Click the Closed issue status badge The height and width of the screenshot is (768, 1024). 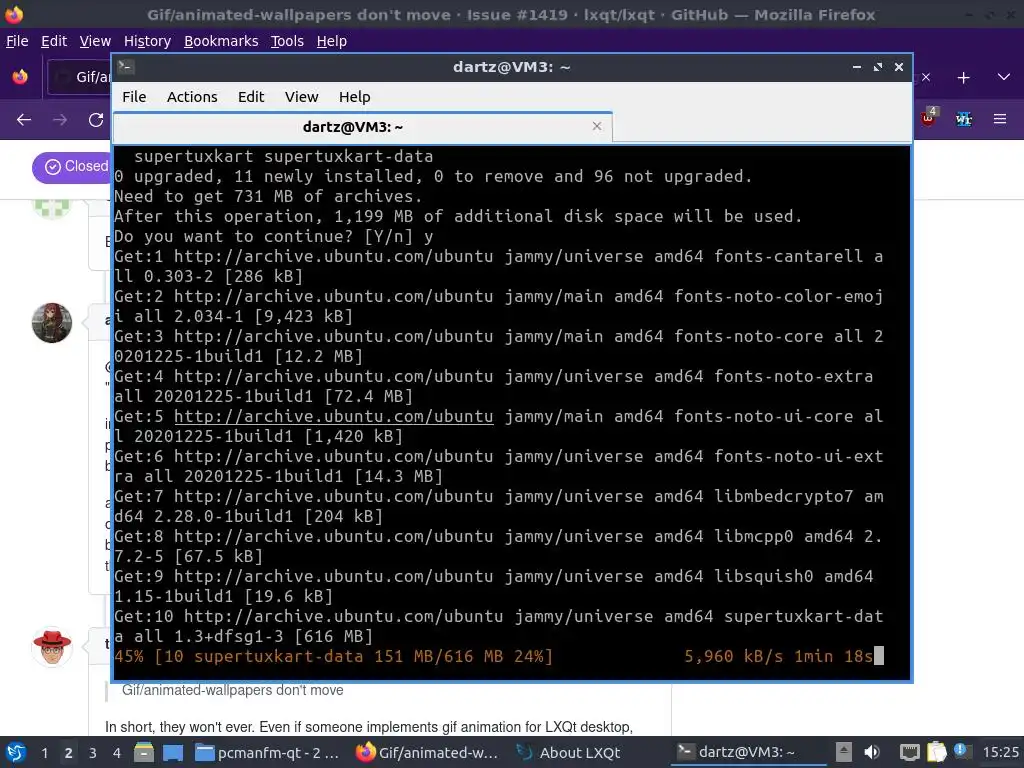(x=71, y=167)
